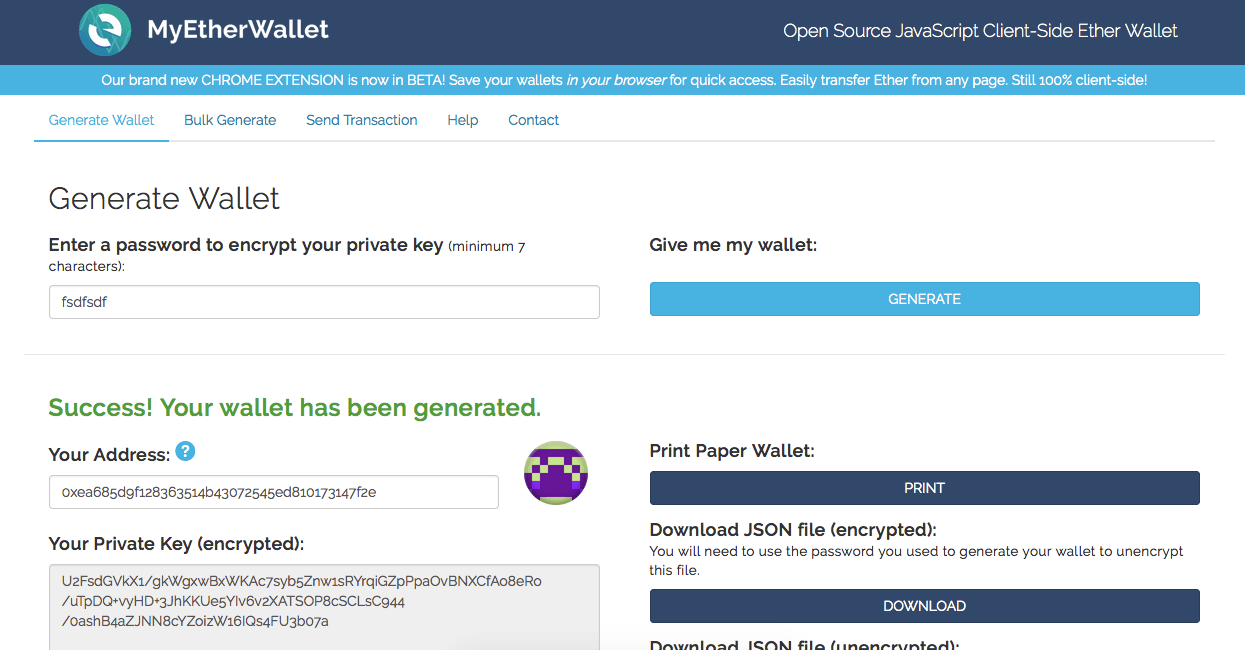The image size is (1245, 650).
Task: Select the password input showing fsdfsdf
Action: click(324, 302)
